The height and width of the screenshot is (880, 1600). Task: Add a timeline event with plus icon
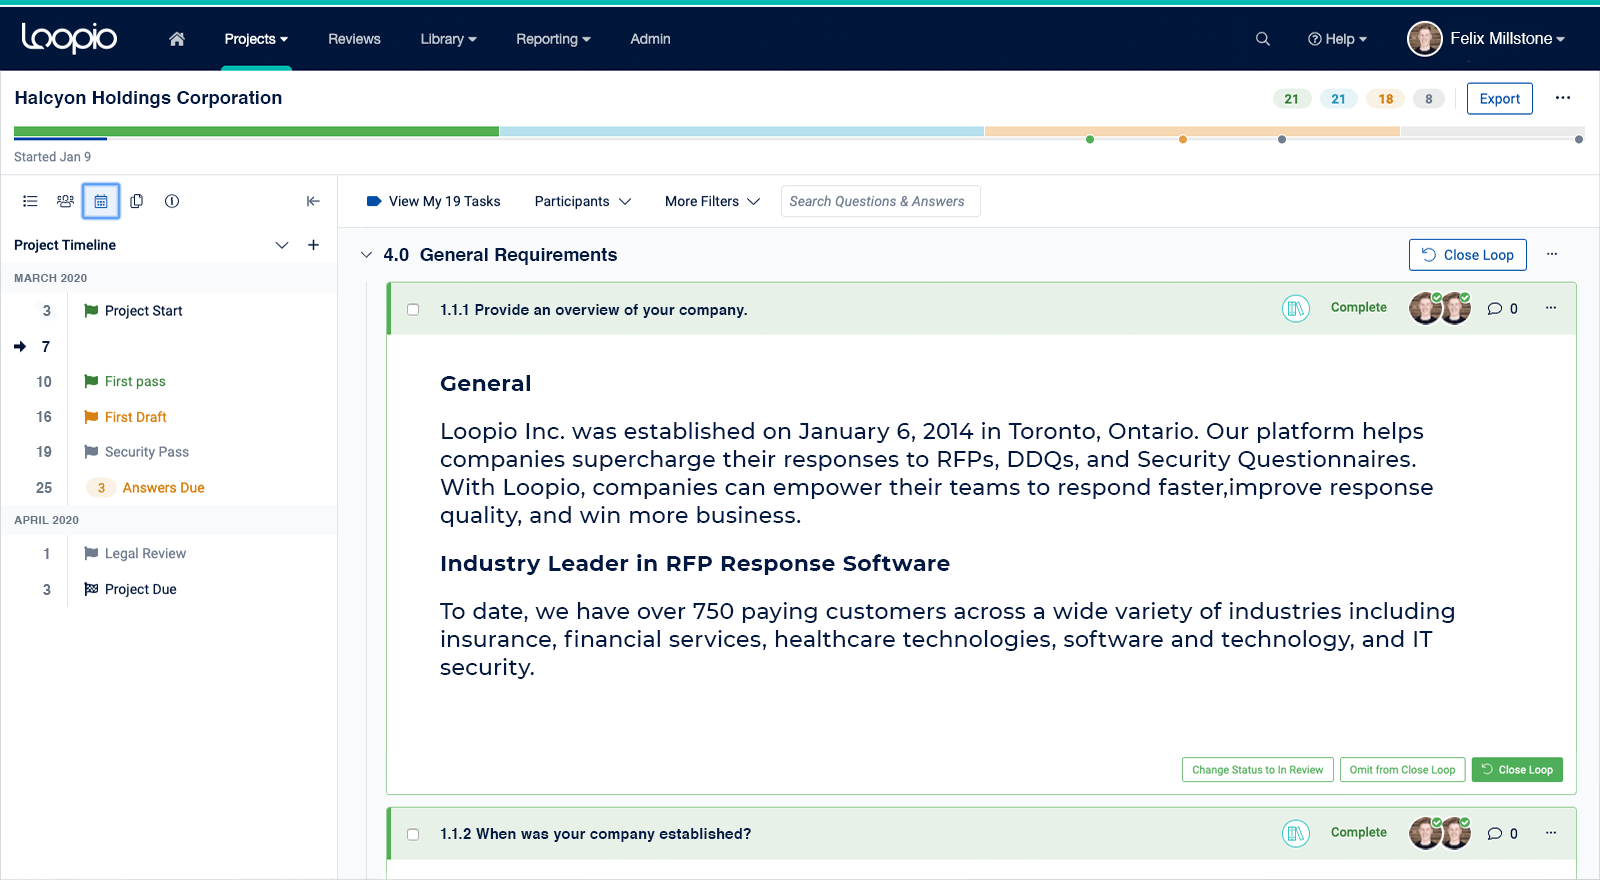[x=313, y=245]
